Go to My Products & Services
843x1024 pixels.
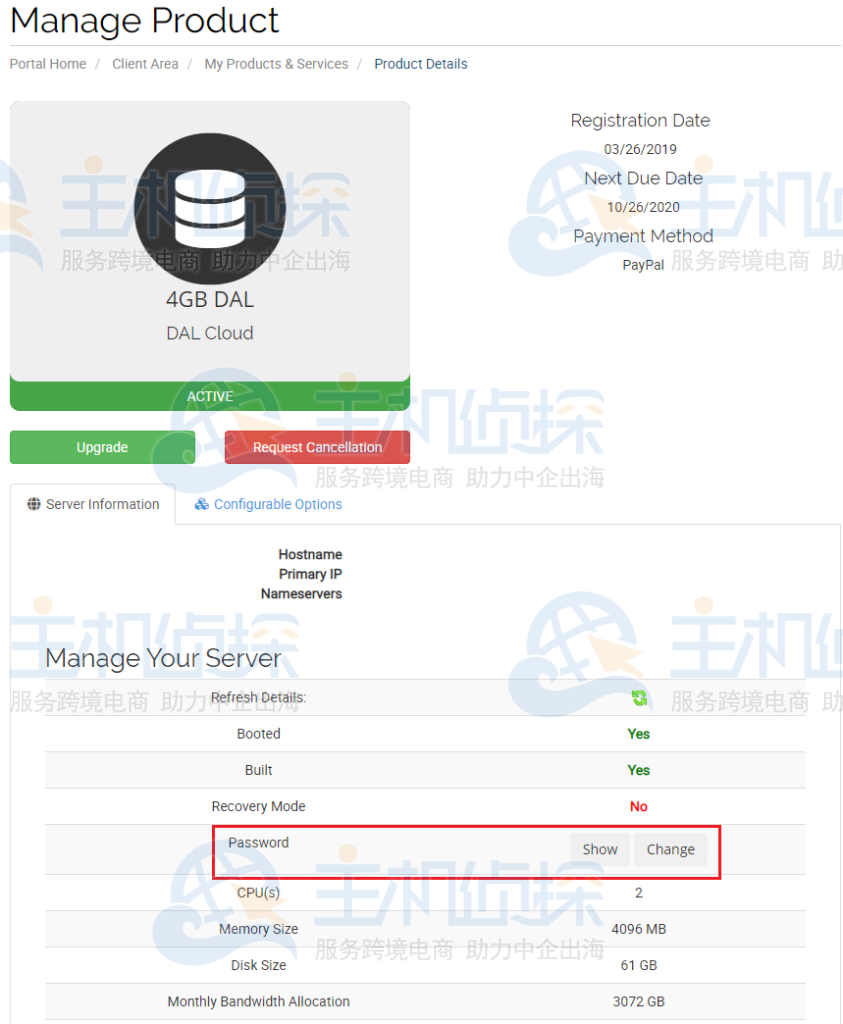(x=276, y=63)
